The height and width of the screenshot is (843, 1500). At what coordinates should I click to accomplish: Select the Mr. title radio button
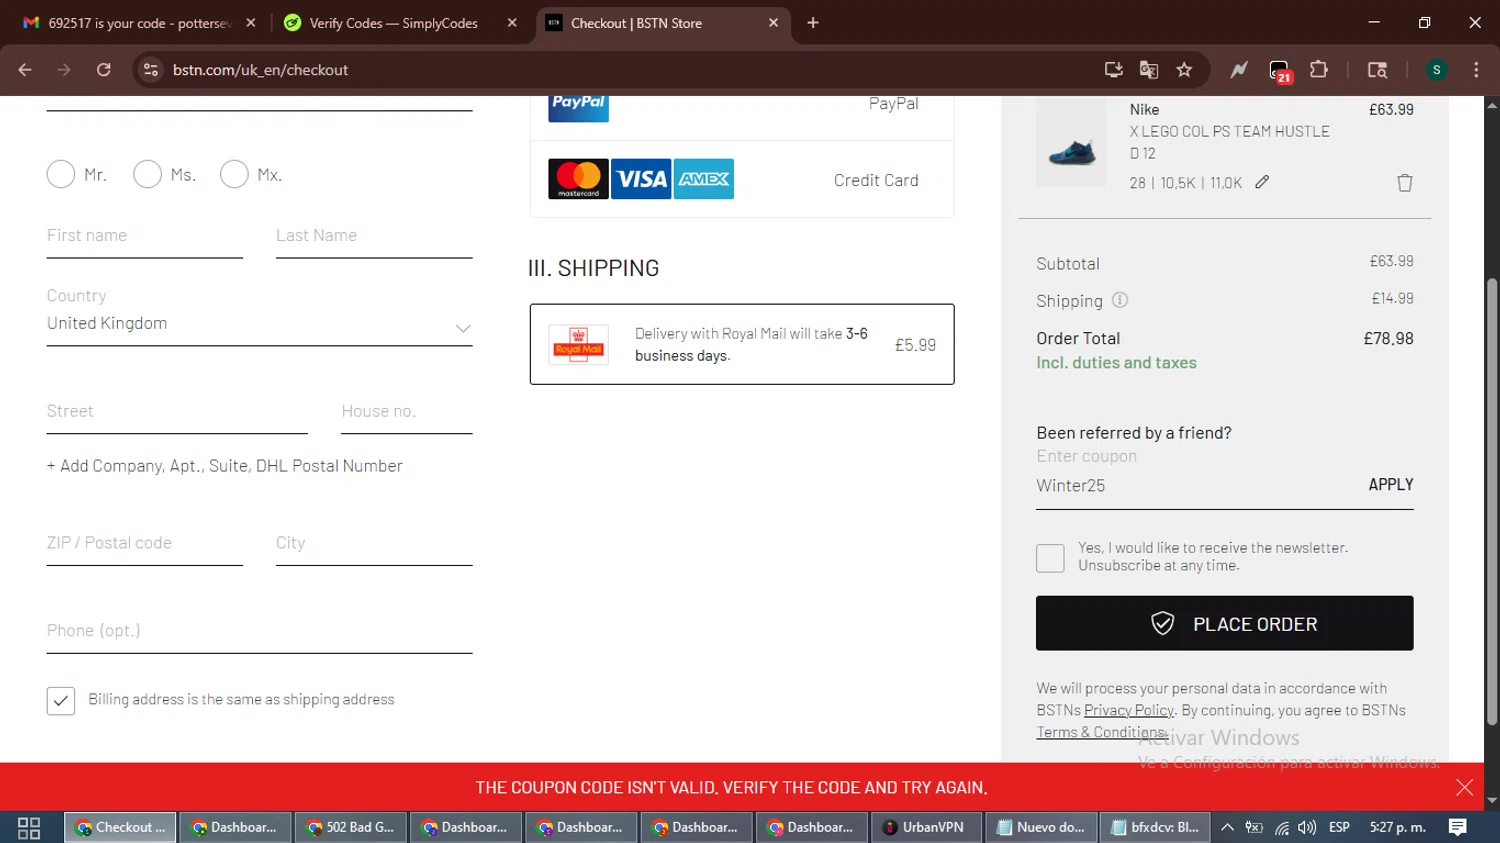[61, 174]
